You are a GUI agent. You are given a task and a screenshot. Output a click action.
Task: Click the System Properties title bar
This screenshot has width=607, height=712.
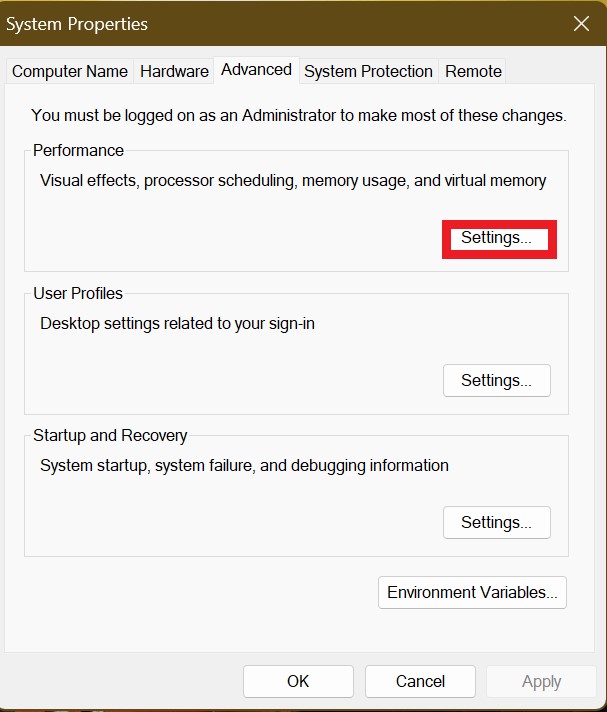pyautogui.click(x=250, y=23)
